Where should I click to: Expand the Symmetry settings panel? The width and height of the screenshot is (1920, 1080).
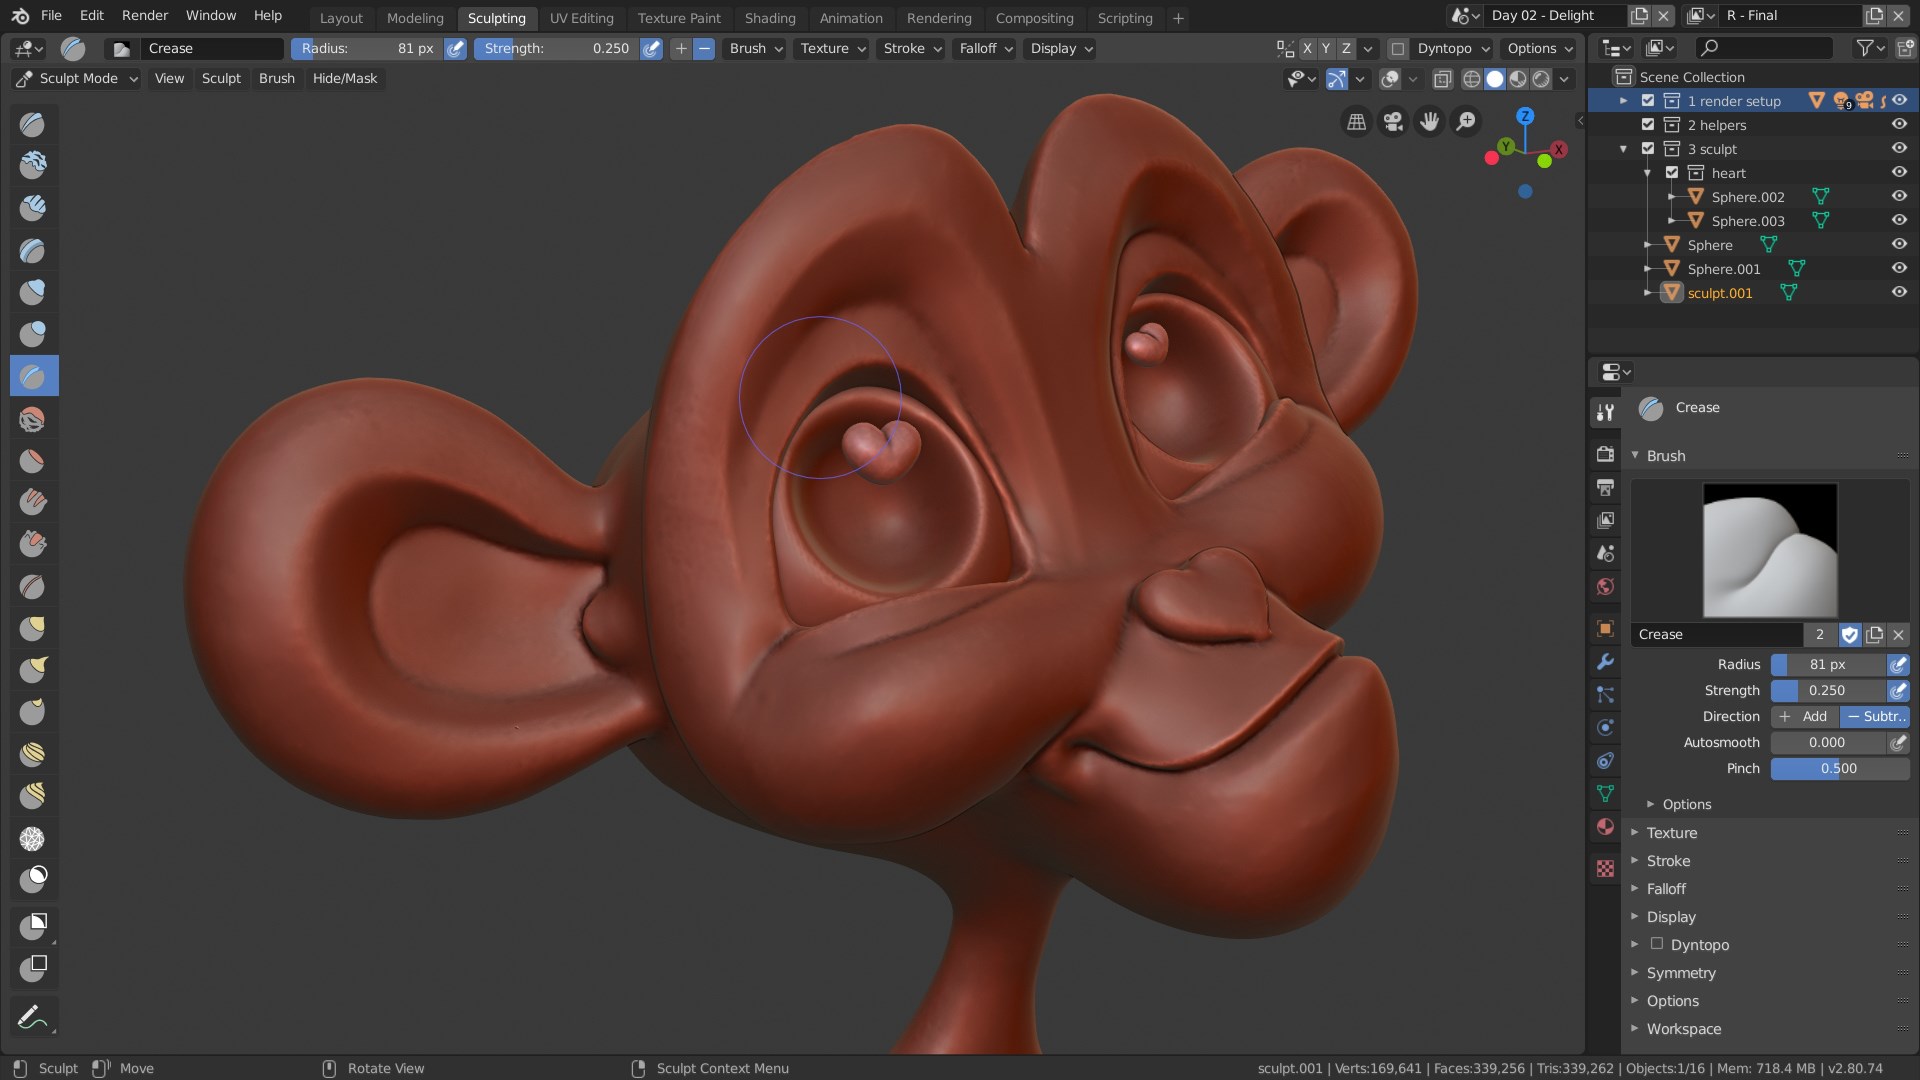(x=1681, y=972)
